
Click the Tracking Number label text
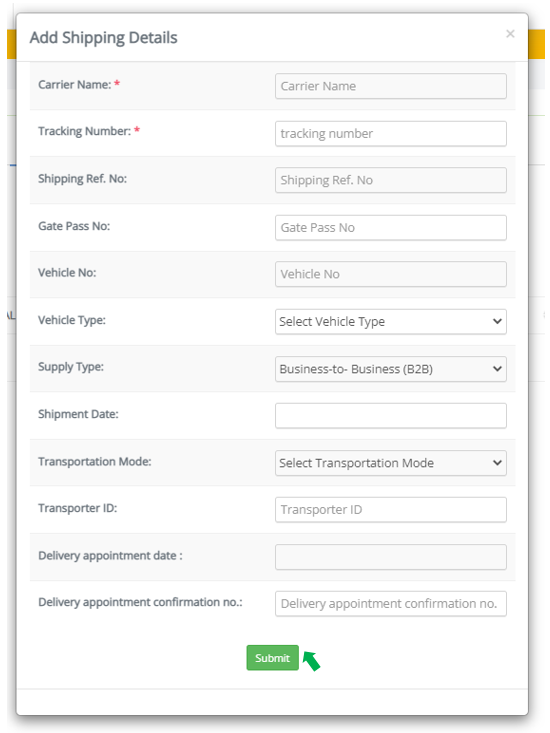(85, 131)
